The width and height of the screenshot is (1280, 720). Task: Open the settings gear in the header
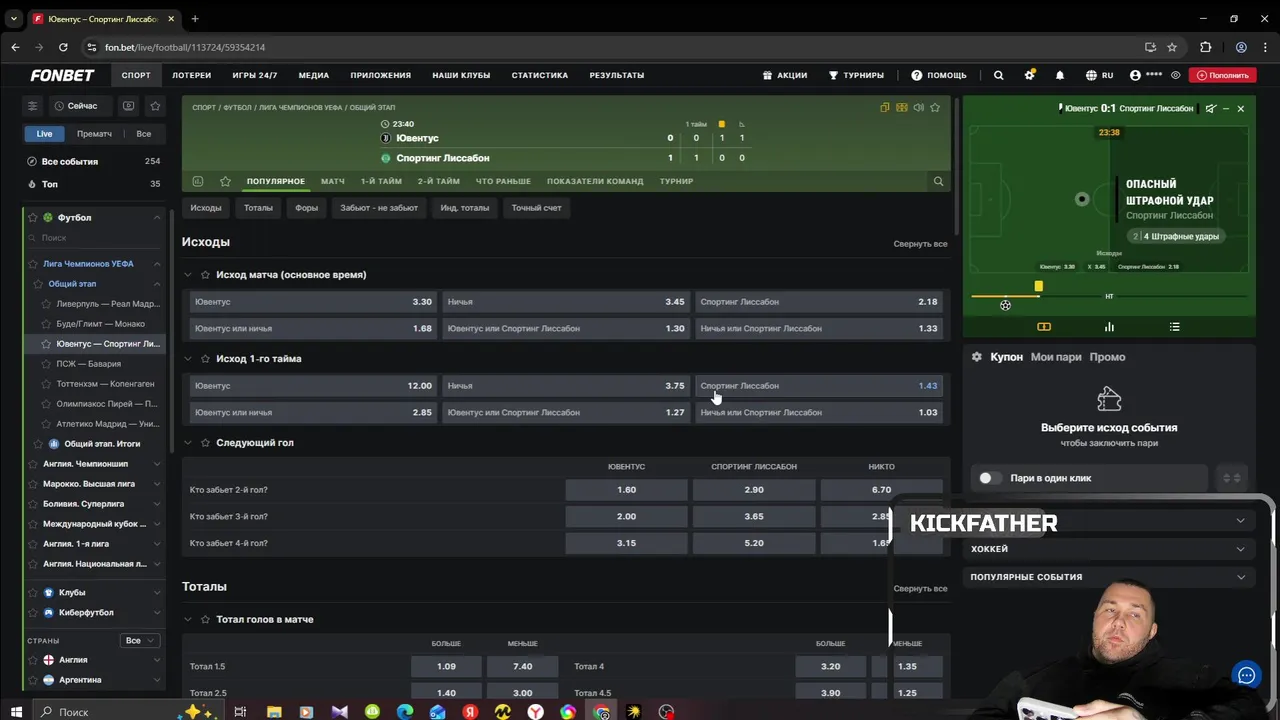click(x=1030, y=75)
